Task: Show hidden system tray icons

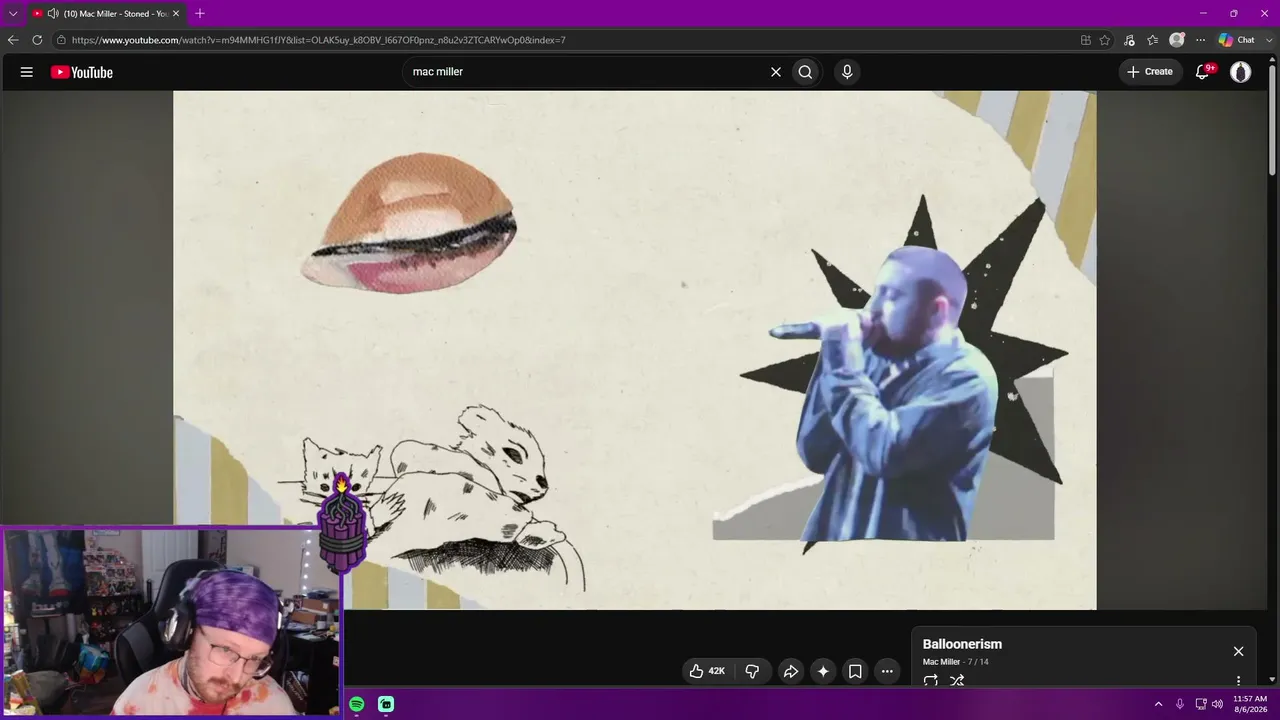Action: click(1158, 704)
